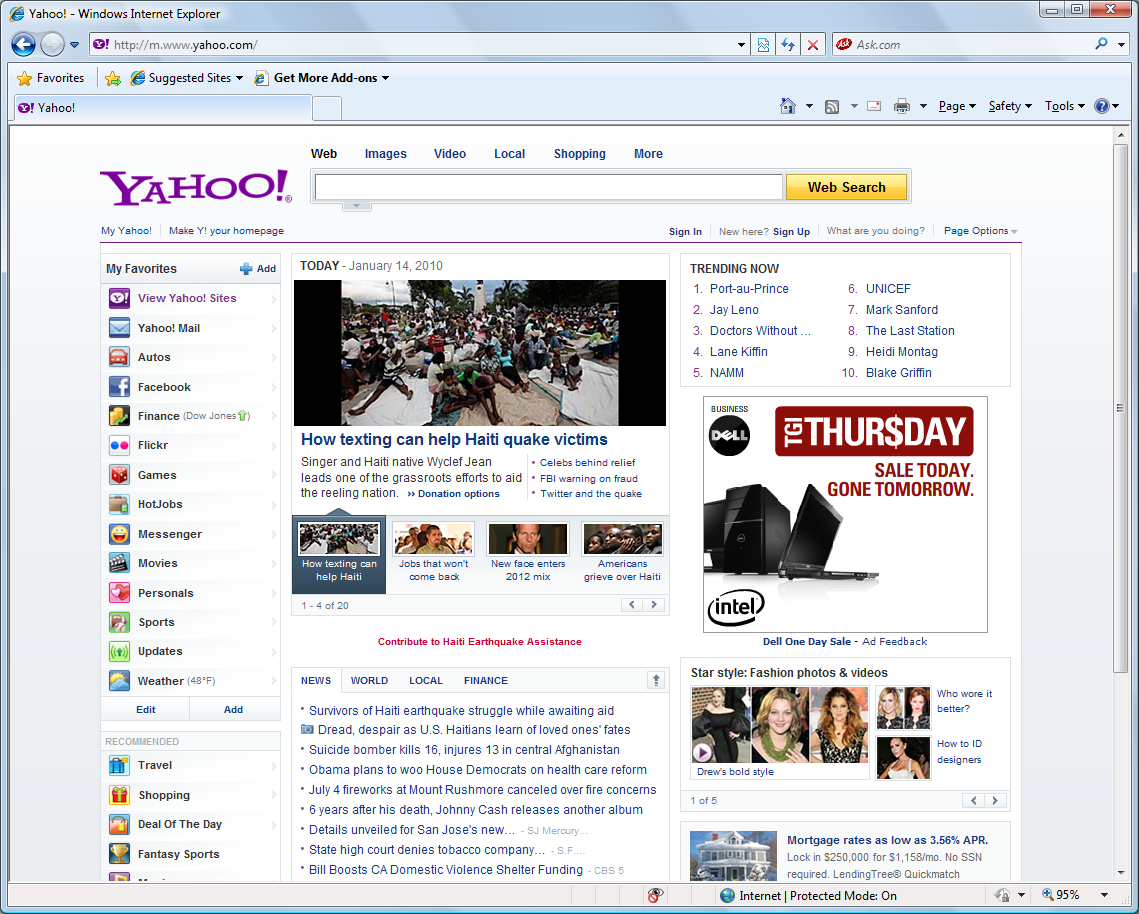Click next arrow in Today story carousel

[x=654, y=605]
